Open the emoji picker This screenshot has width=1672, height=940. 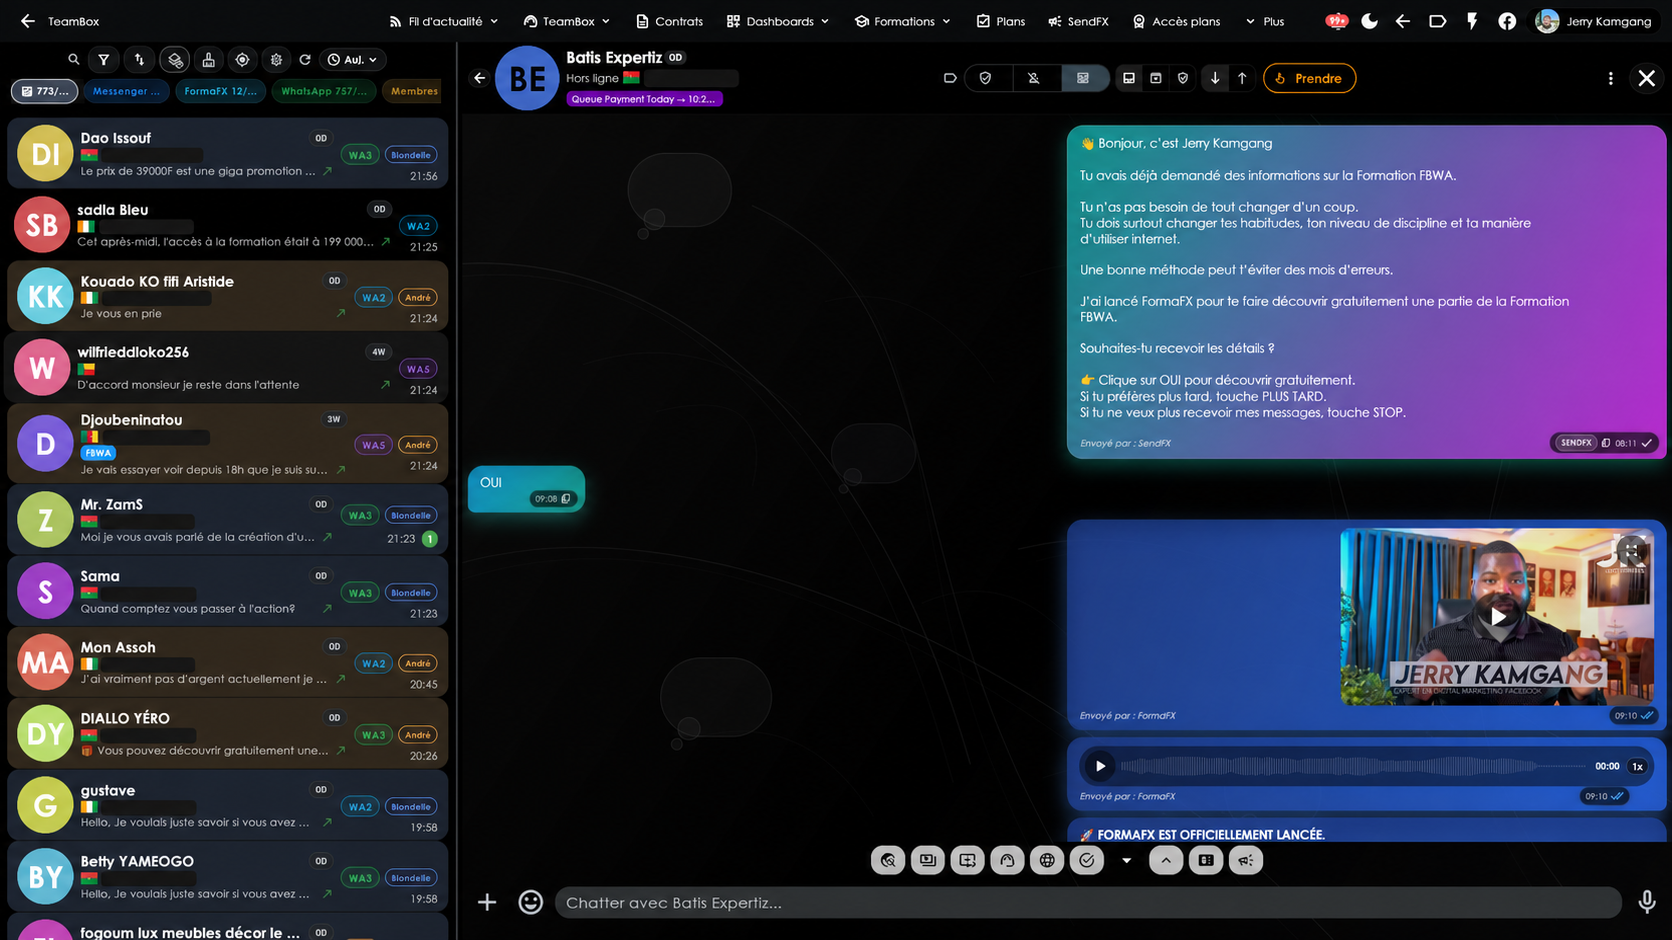pyautogui.click(x=531, y=902)
